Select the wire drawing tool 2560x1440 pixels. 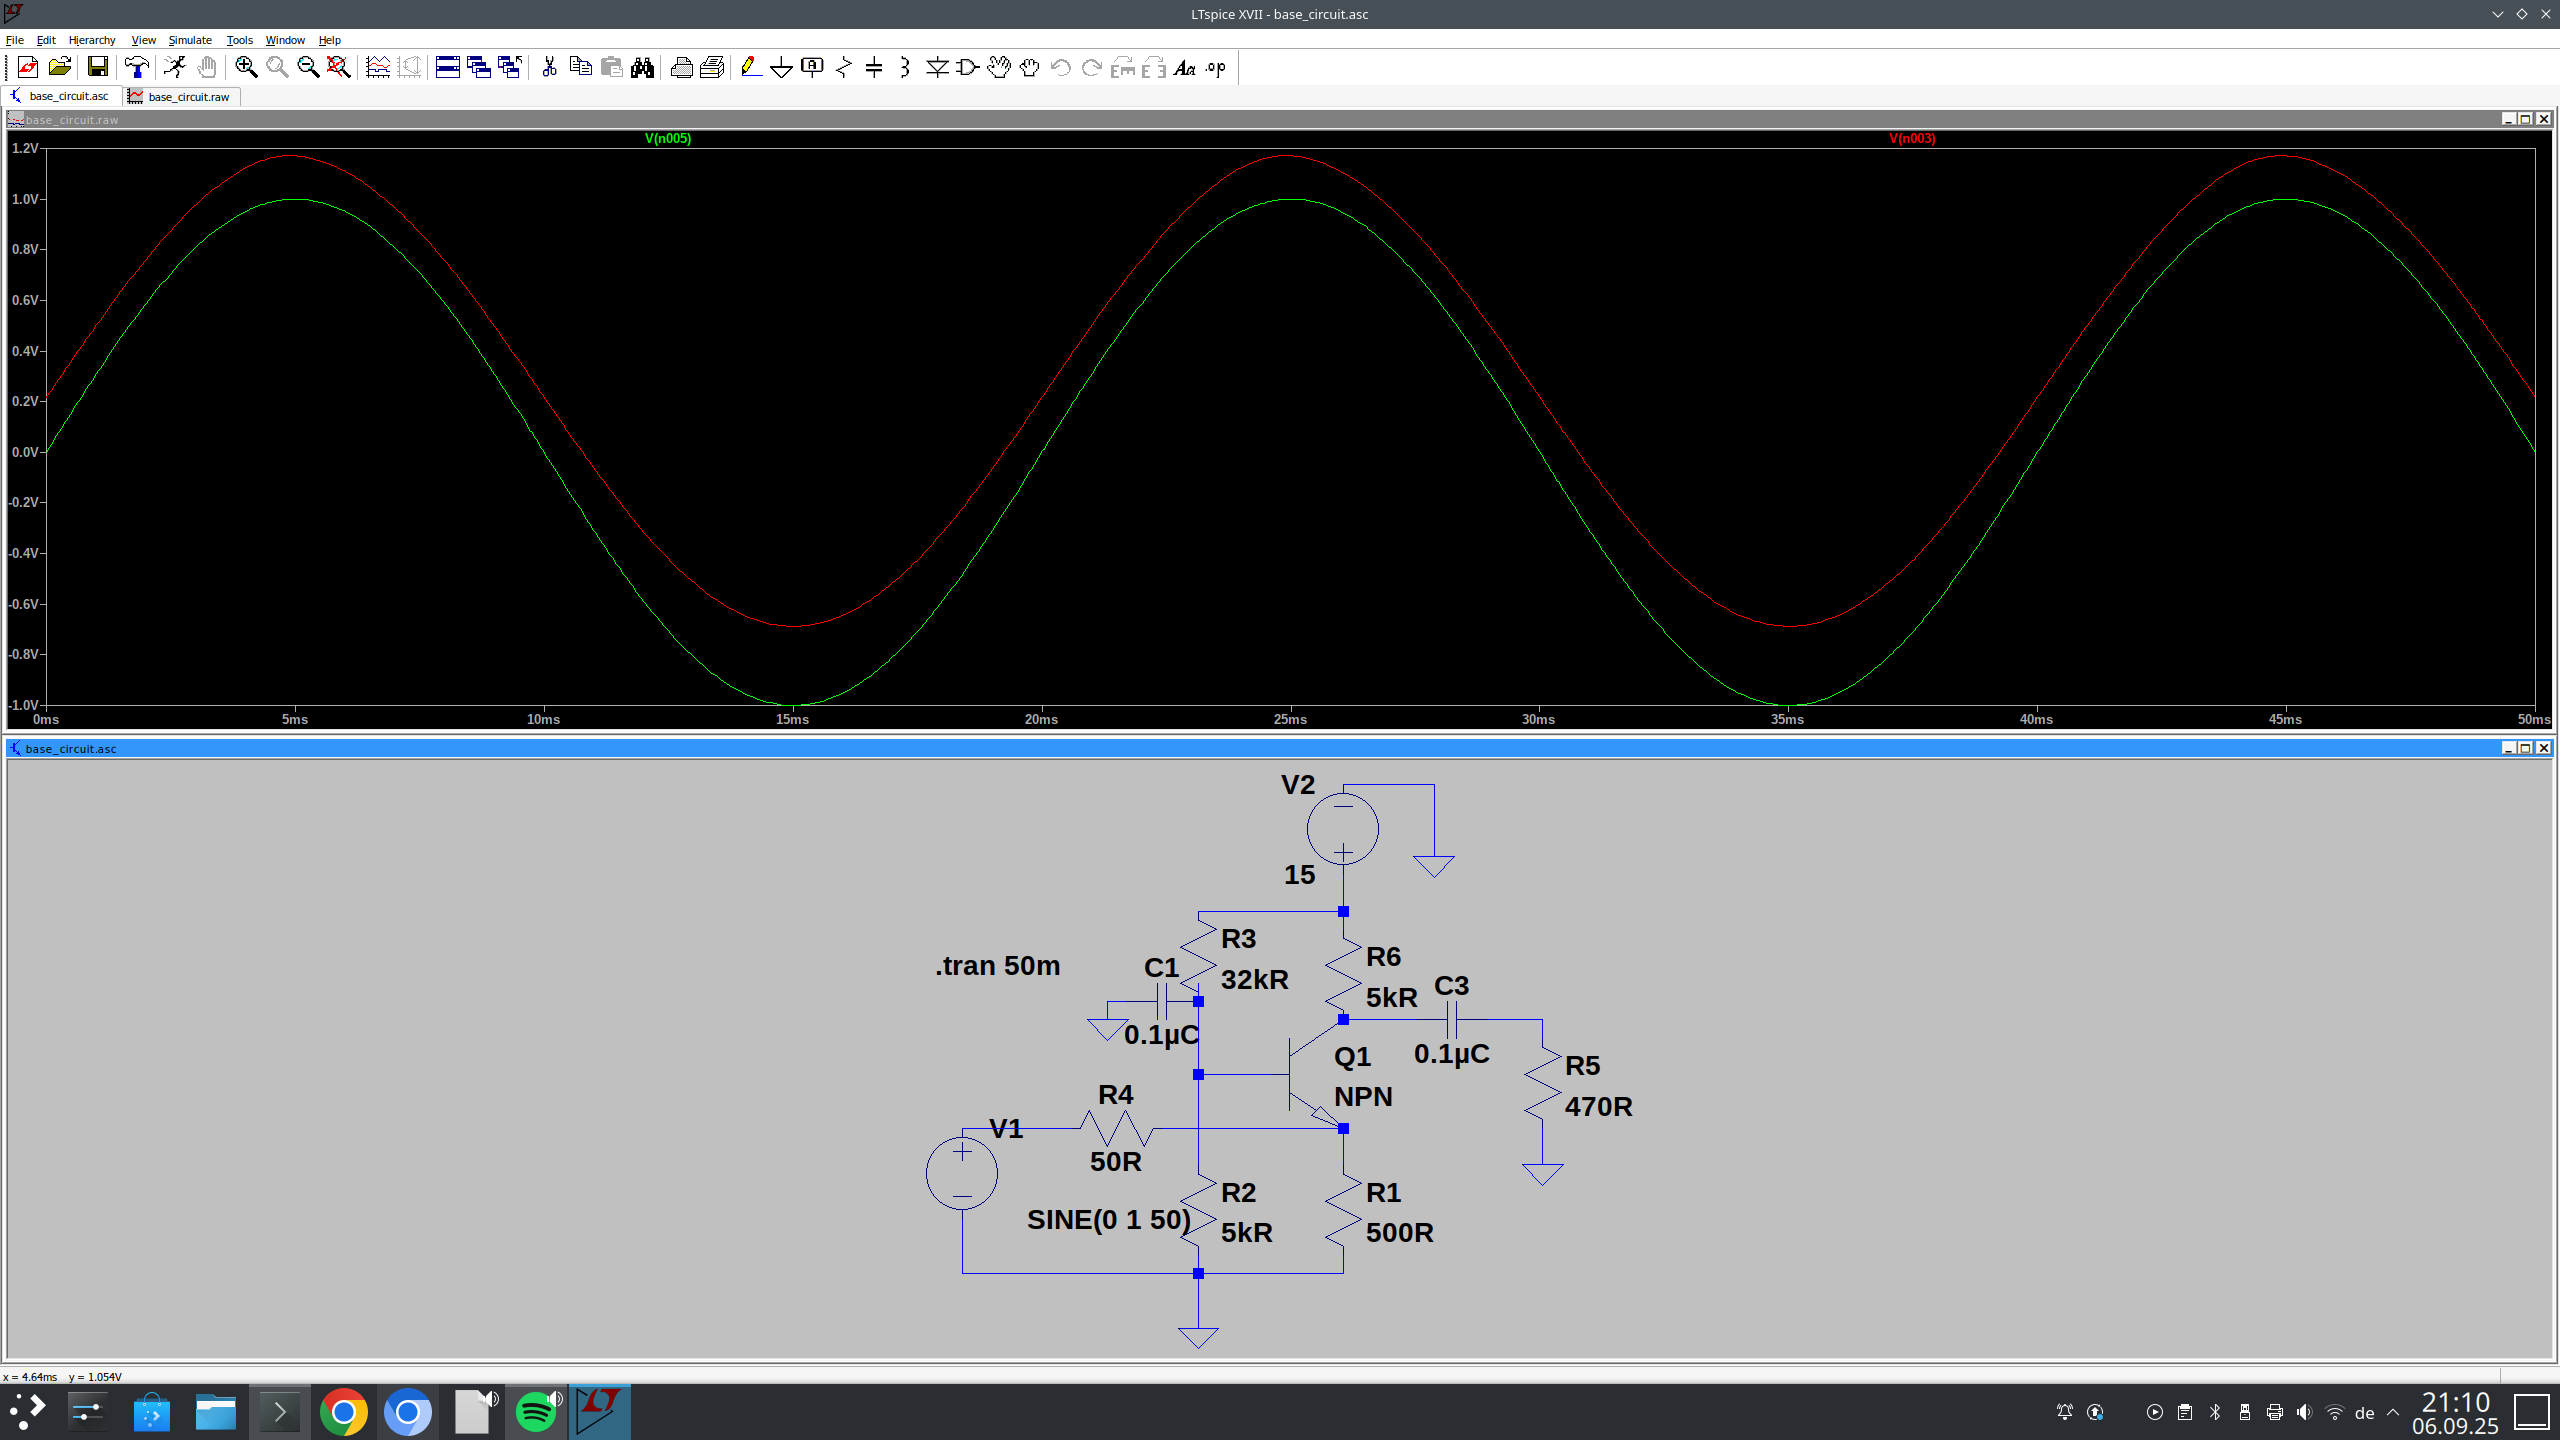click(x=751, y=67)
